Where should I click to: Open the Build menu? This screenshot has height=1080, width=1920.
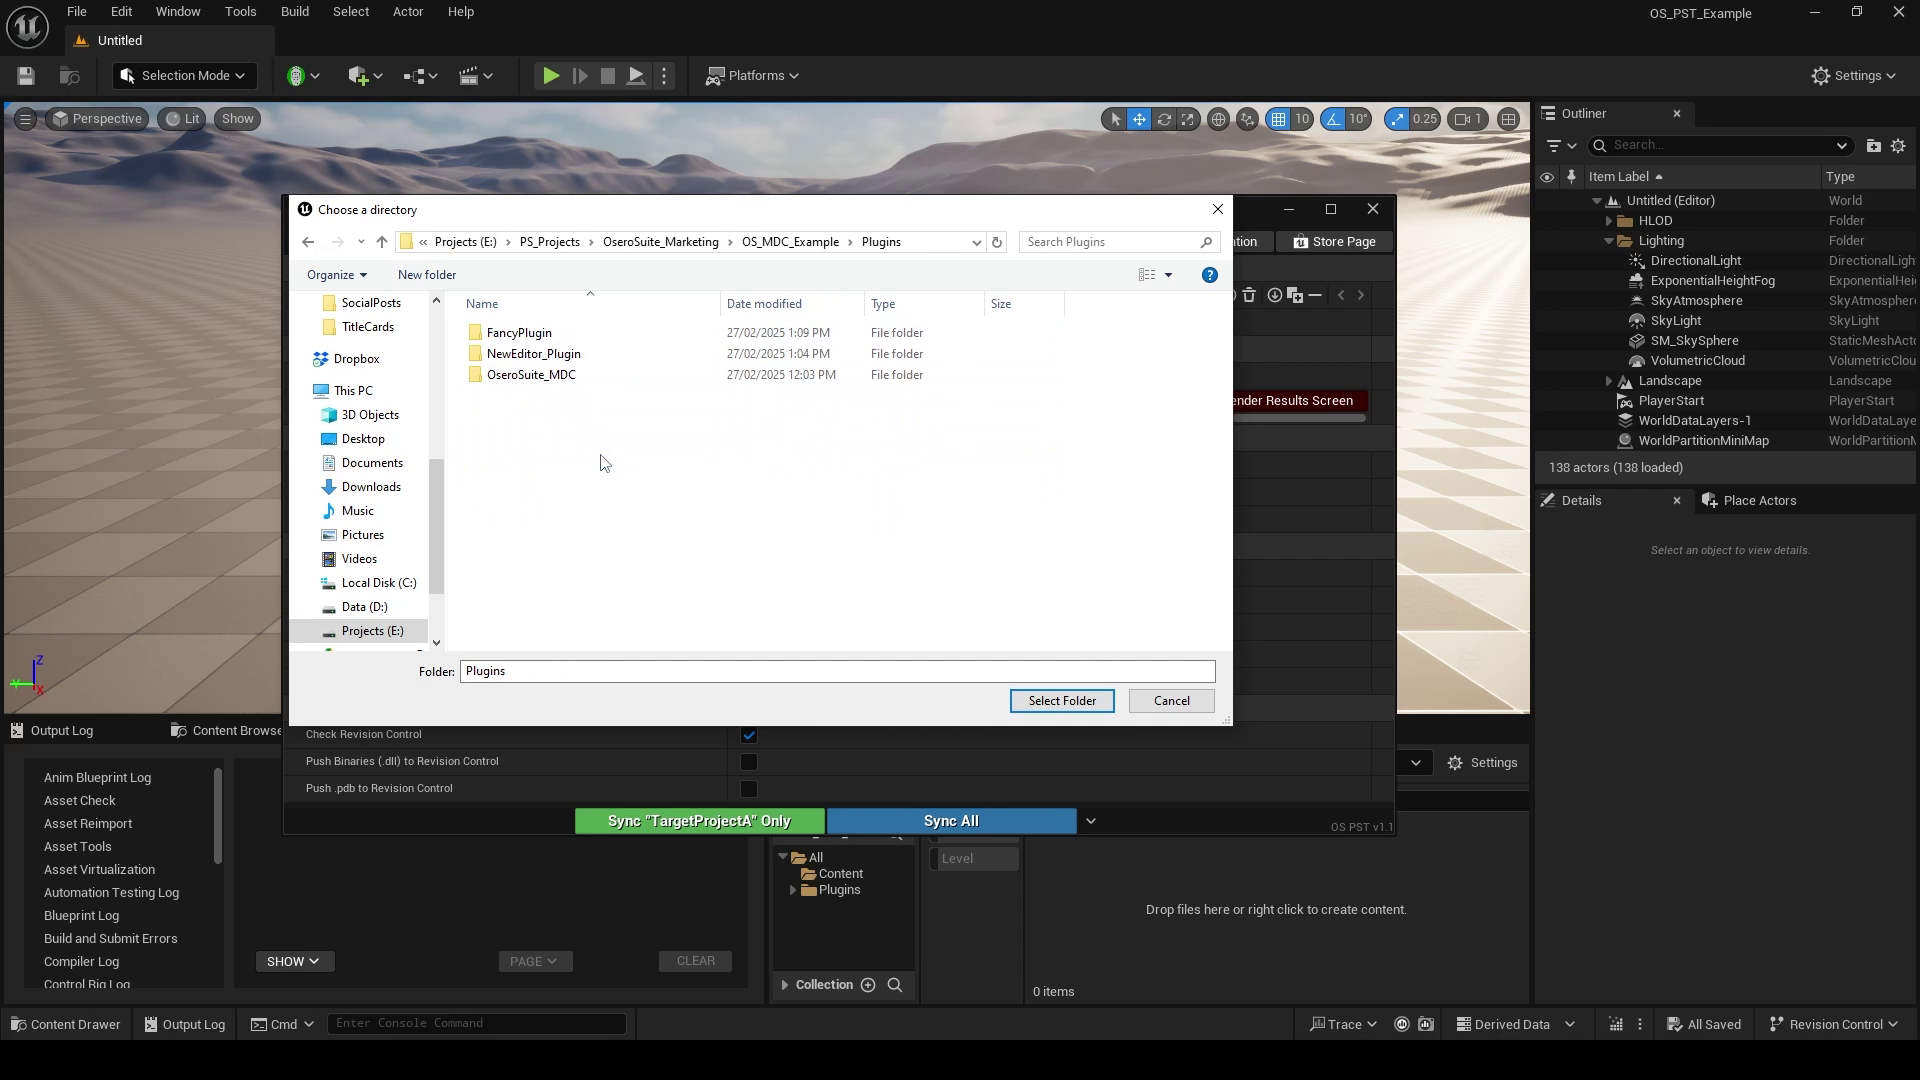295,12
